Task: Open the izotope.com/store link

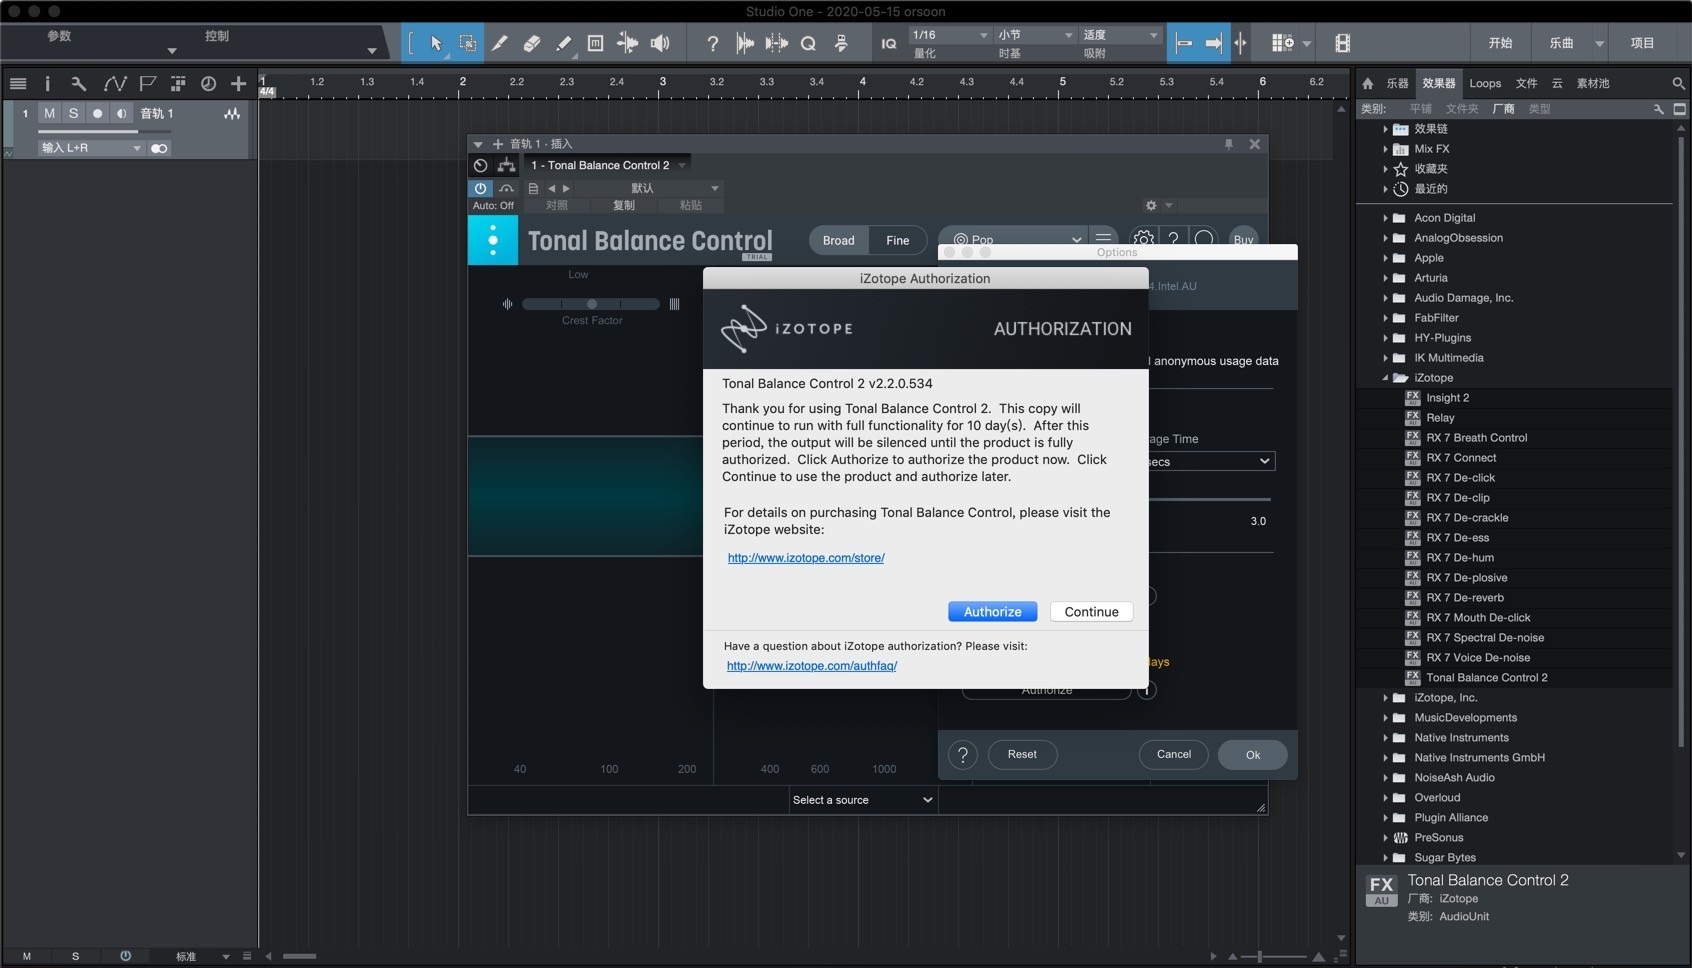Action: pos(806,558)
